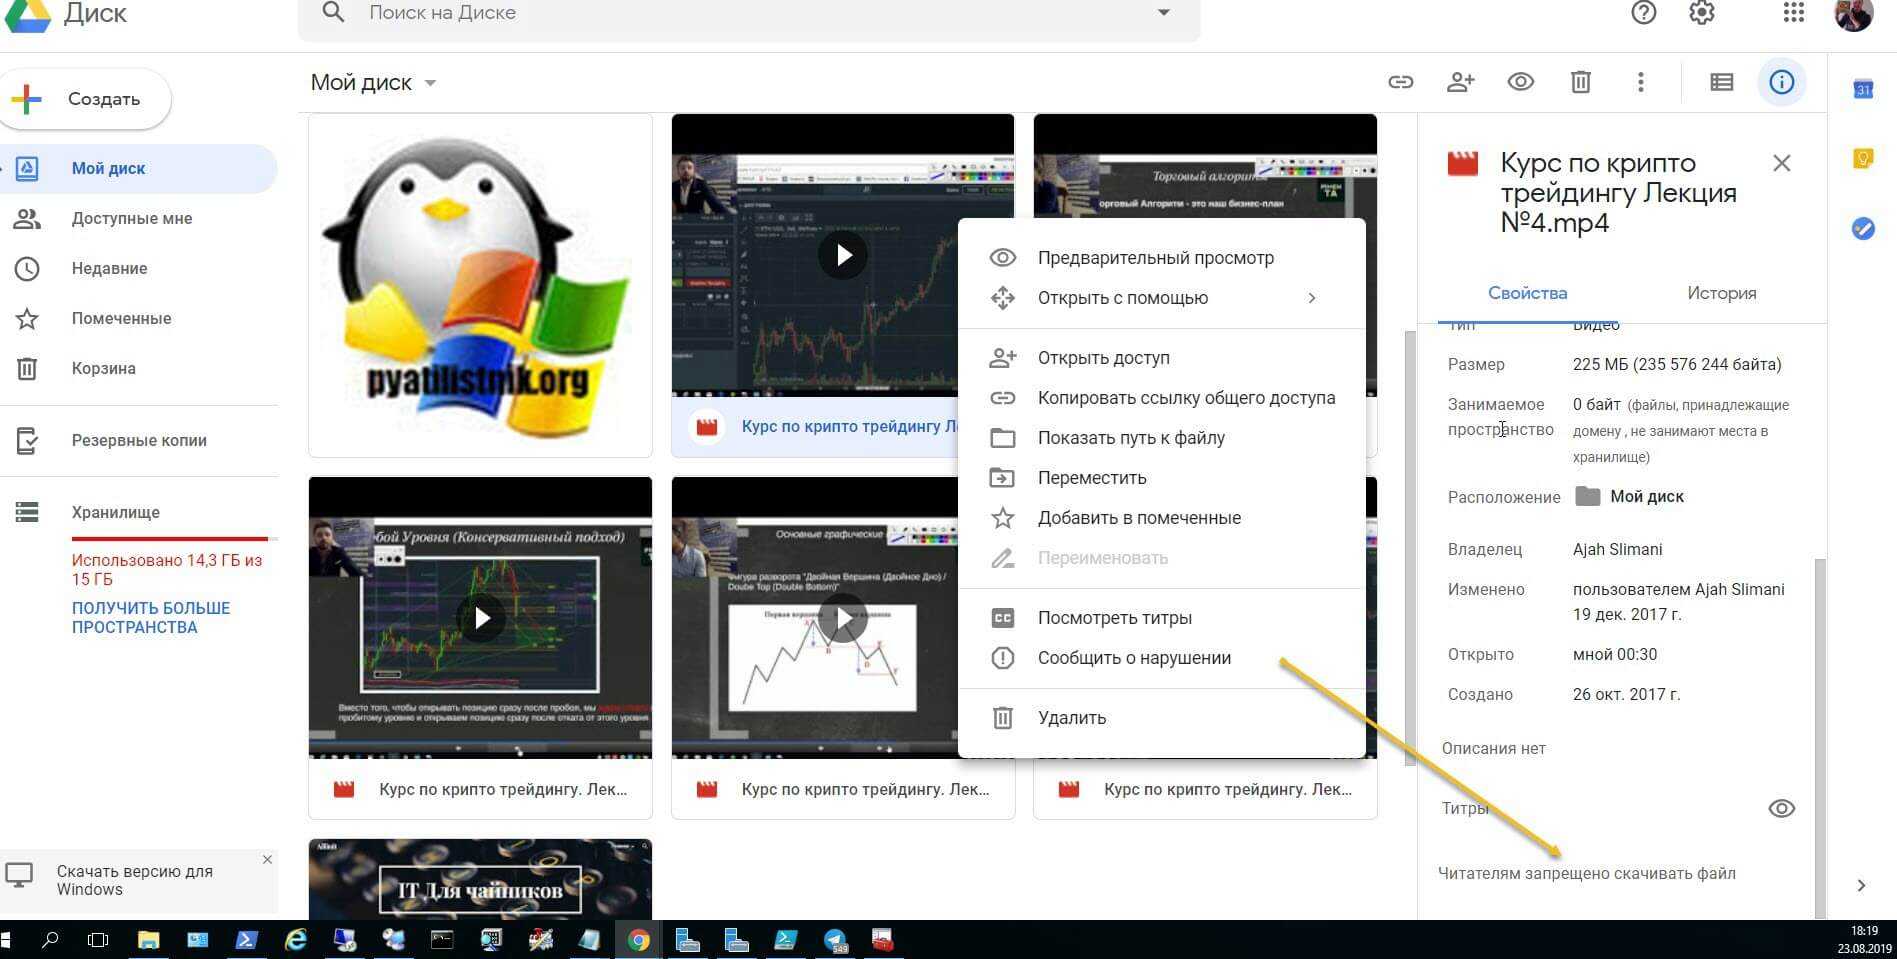The image size is (1897, 959).
Task: Click the red storage usage bar
Action: 170,538
